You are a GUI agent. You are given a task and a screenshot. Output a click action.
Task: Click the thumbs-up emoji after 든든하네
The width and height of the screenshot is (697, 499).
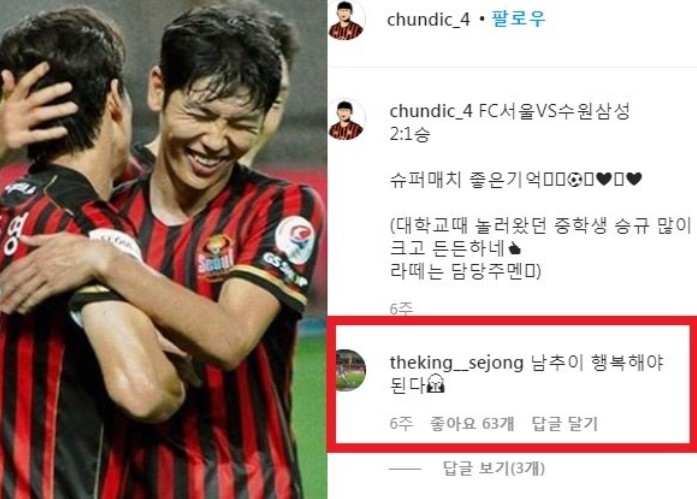click(x=514, y=249)
